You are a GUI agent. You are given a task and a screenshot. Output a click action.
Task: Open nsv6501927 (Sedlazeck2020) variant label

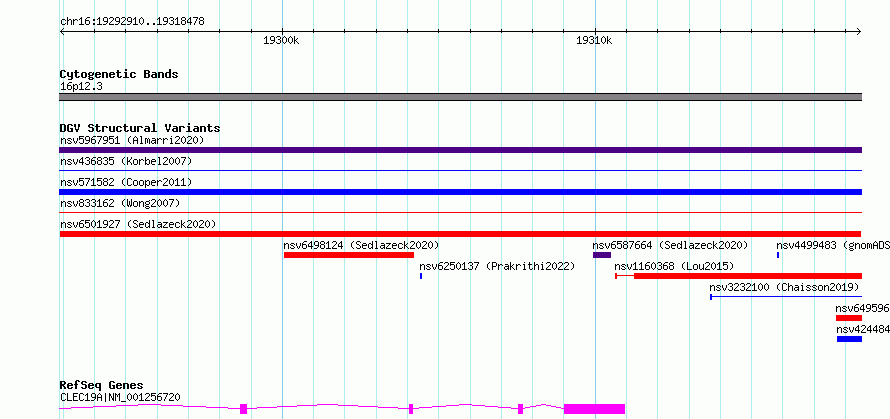pos(138,224)
